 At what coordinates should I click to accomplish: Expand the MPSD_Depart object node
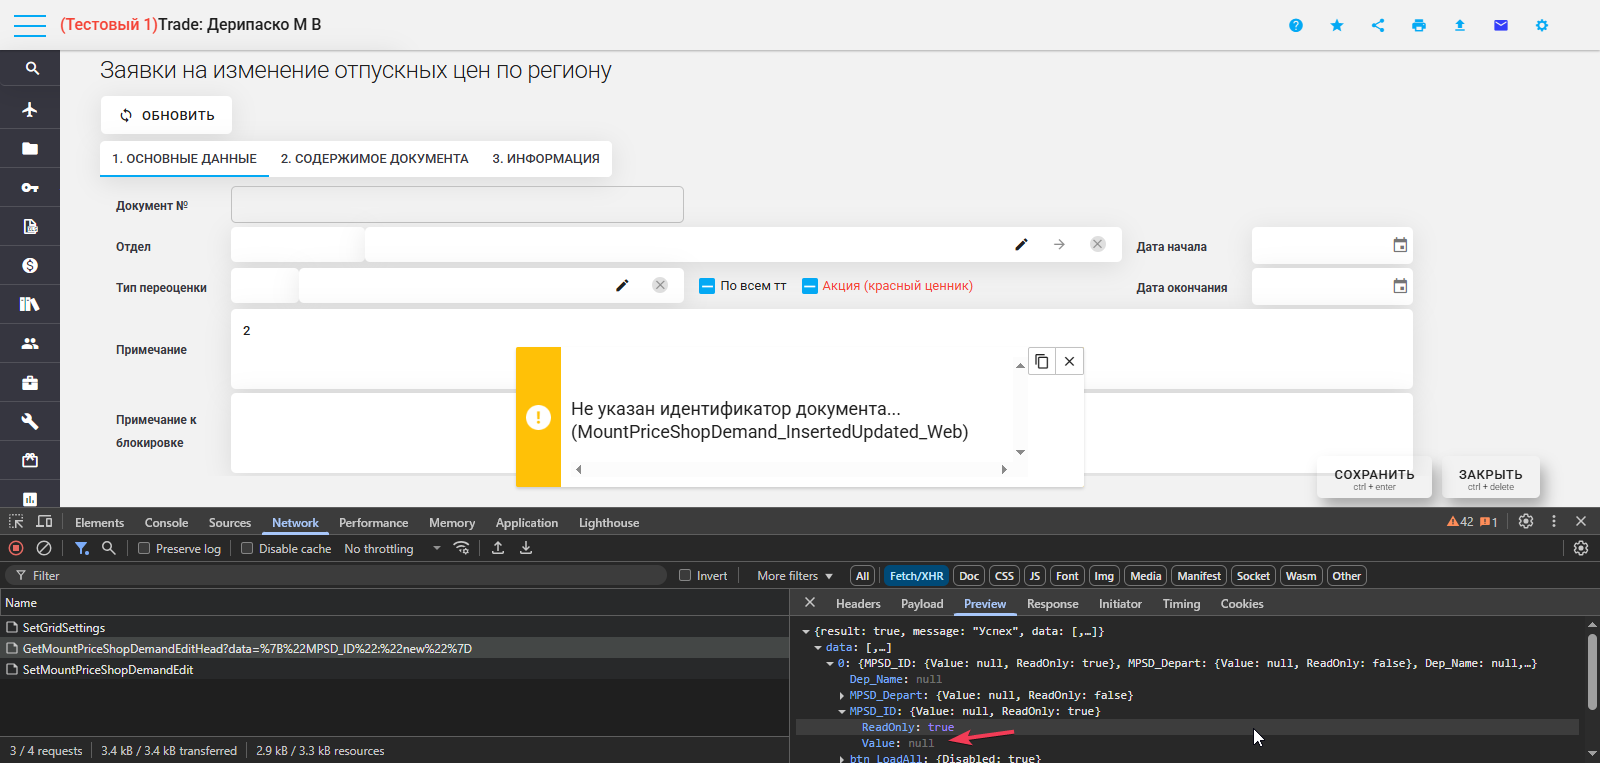pyautogui.click(x=841, y=695)
